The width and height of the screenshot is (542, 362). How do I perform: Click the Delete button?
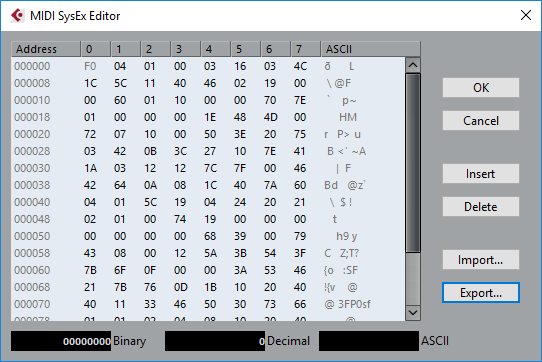pos(480,207)
